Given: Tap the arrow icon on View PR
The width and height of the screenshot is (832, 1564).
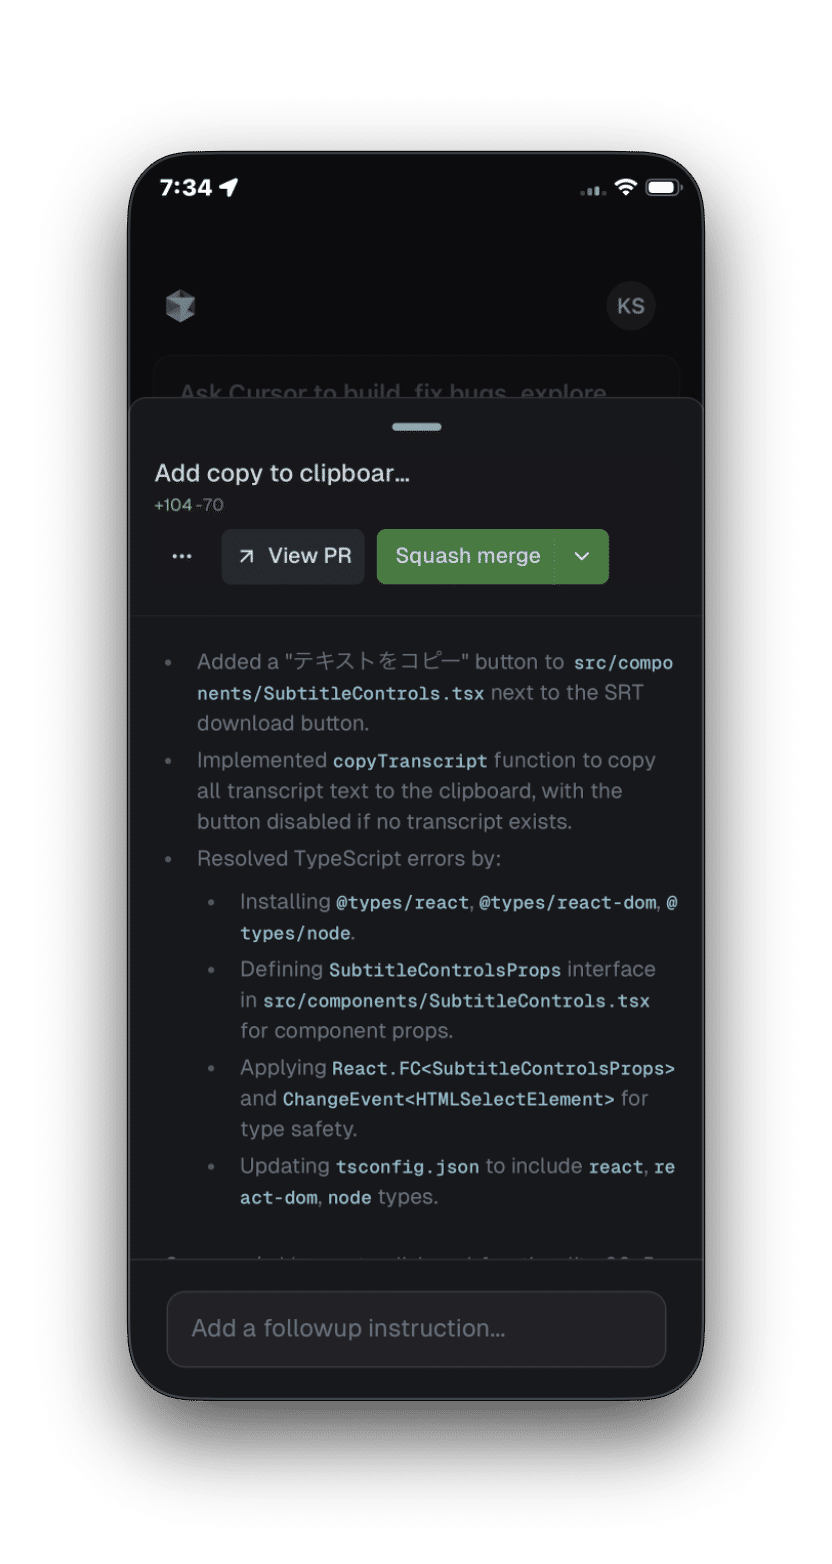Looking at the screenshot, I should tap(246, 557).
